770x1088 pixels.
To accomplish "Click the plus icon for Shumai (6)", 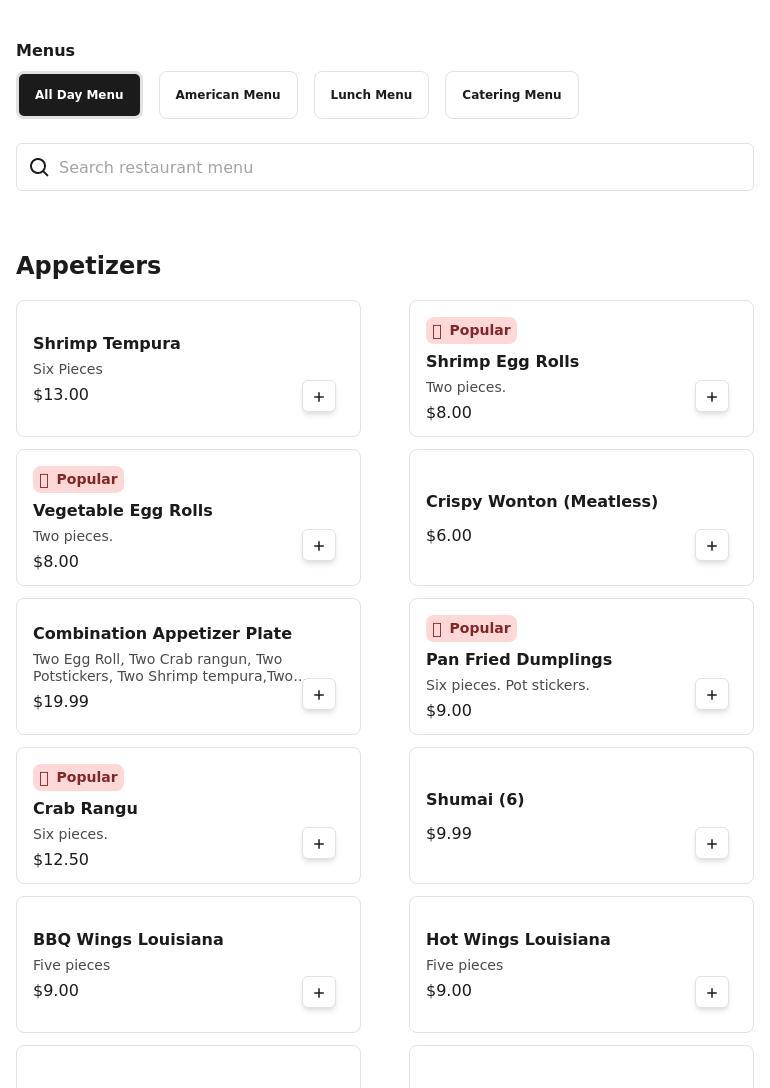I will 712,844.
